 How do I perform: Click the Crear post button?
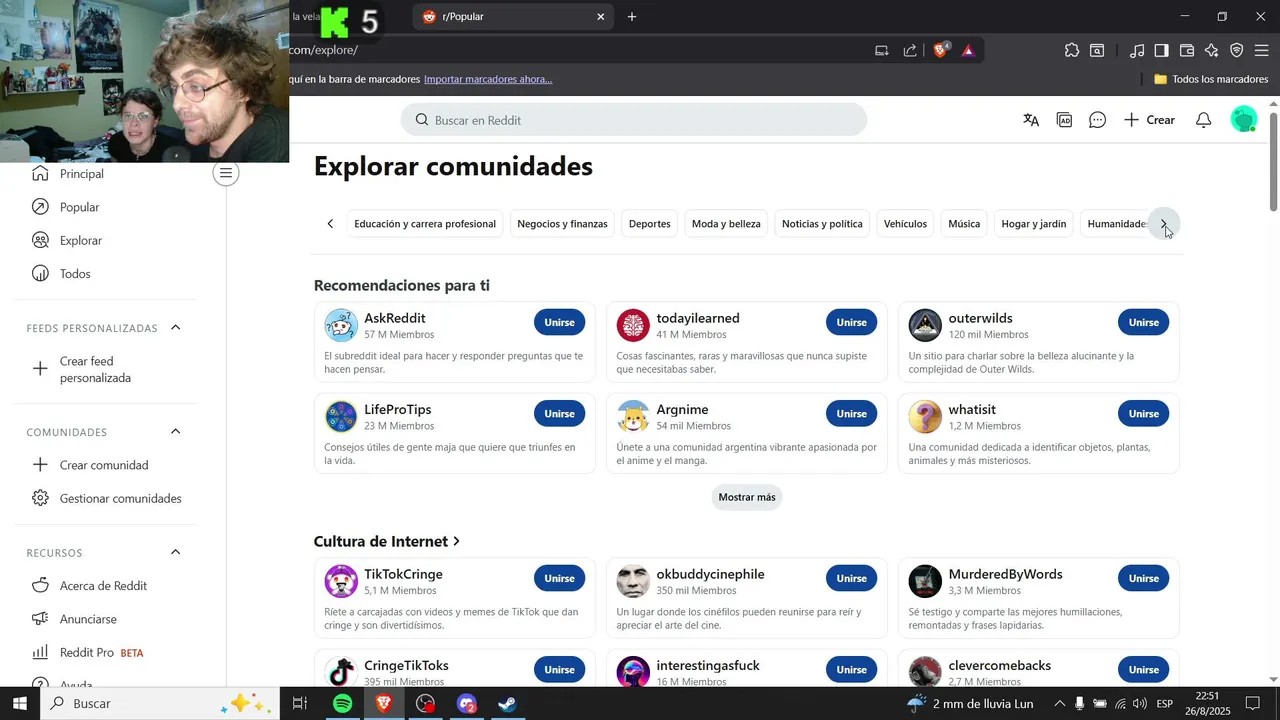pos(1149,120)
